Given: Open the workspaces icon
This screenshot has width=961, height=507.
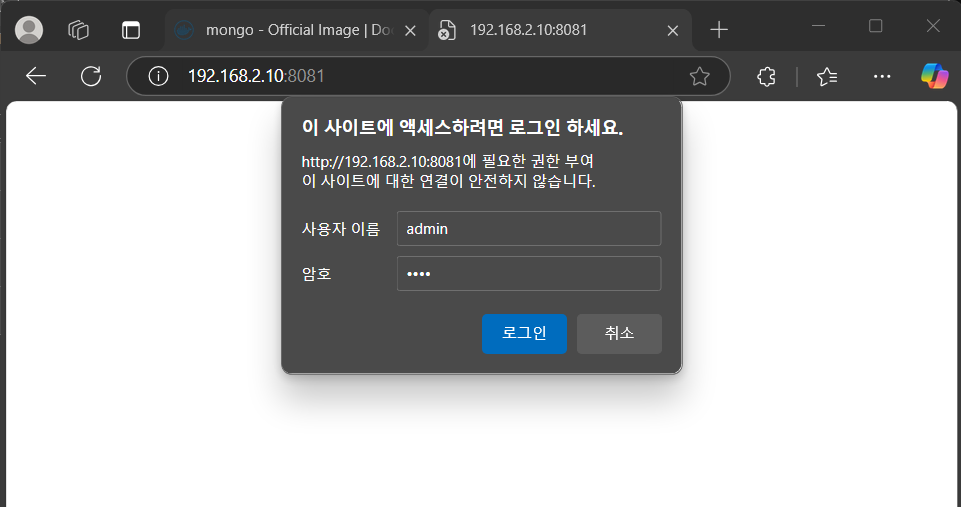Looking at the screenshot, I should click(x=78, y=29).
